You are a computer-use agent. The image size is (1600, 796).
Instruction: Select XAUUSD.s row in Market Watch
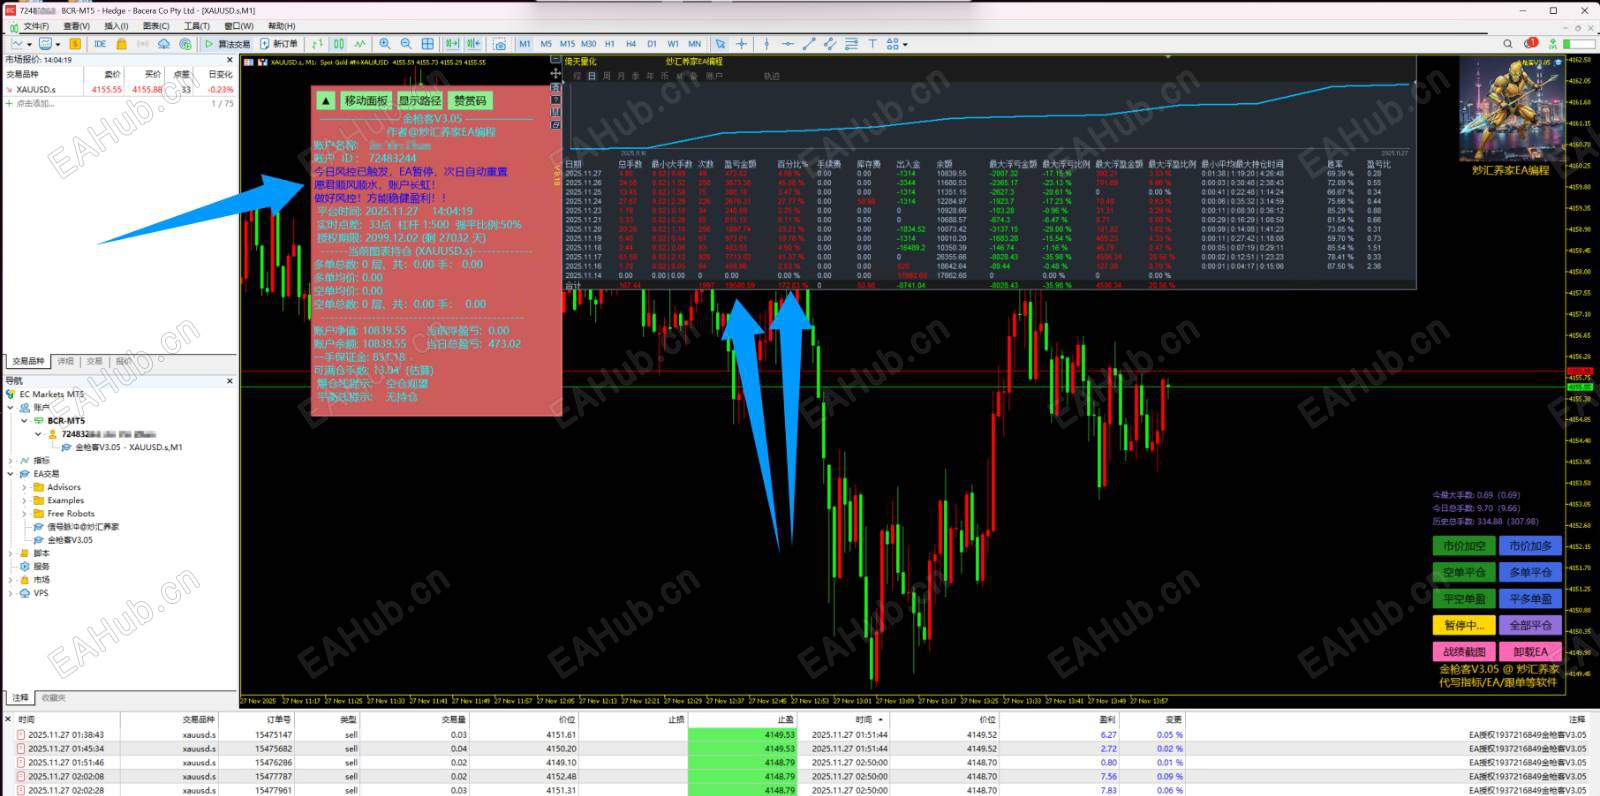120,89
